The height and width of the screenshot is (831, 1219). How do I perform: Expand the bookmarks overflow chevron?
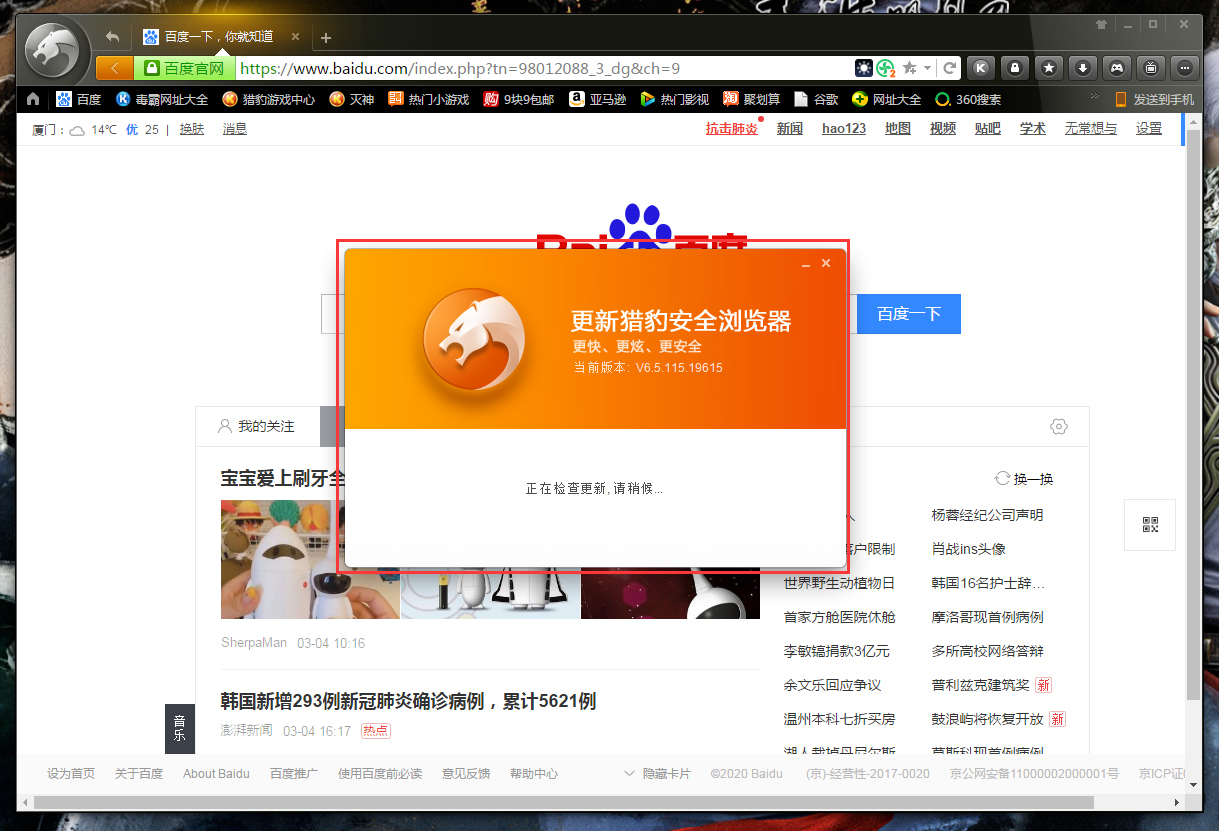coord(1095,95)
